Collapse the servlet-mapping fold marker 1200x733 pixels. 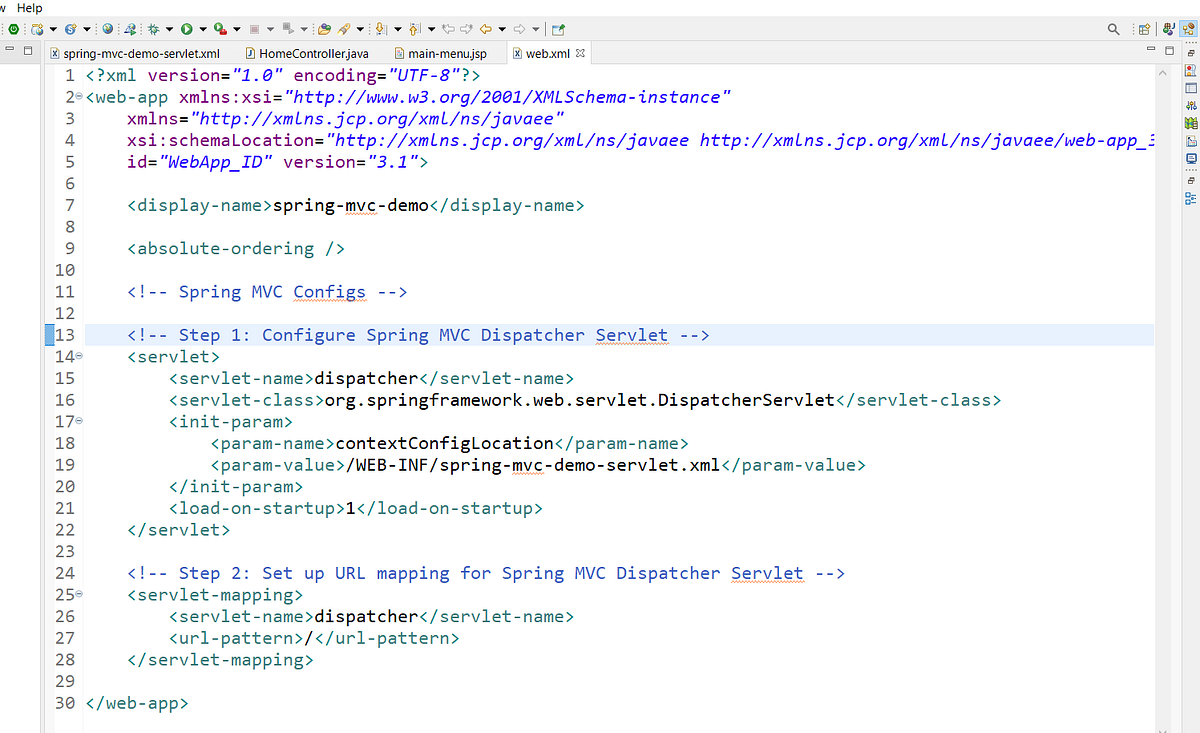[78, 595]
